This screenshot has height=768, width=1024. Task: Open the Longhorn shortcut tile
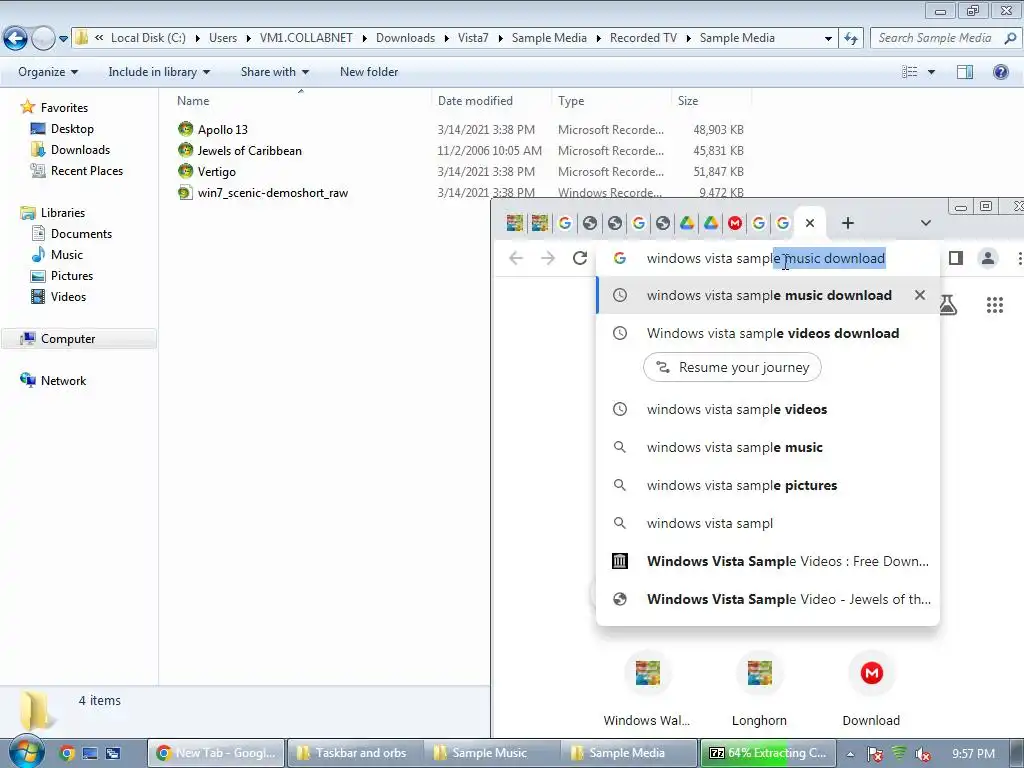pos(759,689)
